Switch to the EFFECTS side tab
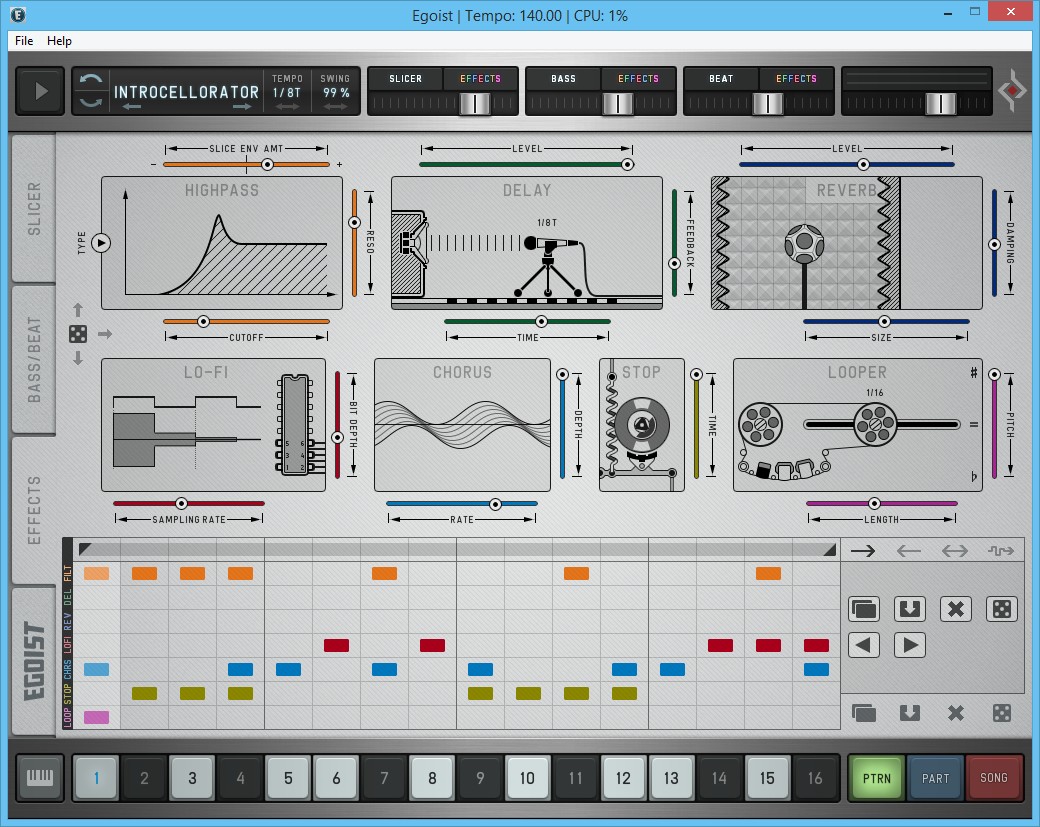The width and height of the screenshot is (1040, 827). coord(33,511)
